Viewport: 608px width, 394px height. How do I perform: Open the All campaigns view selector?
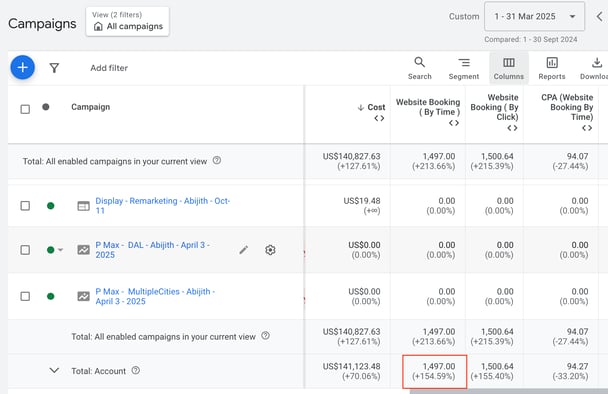tap(128, 21)
